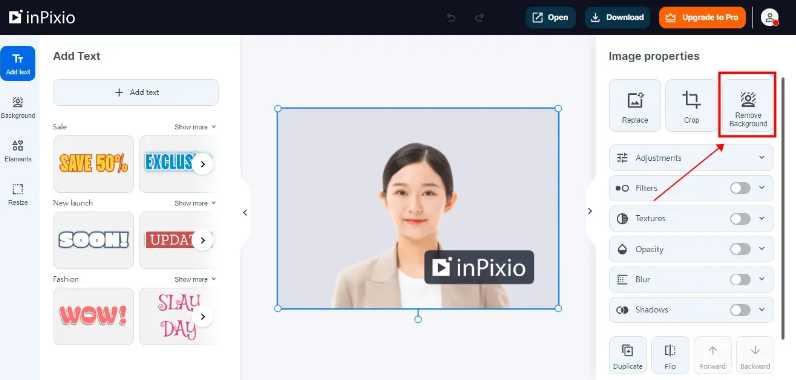Screen dimensions: 796x380
Task: Duplicate the selected image
Action: point(627,355)
